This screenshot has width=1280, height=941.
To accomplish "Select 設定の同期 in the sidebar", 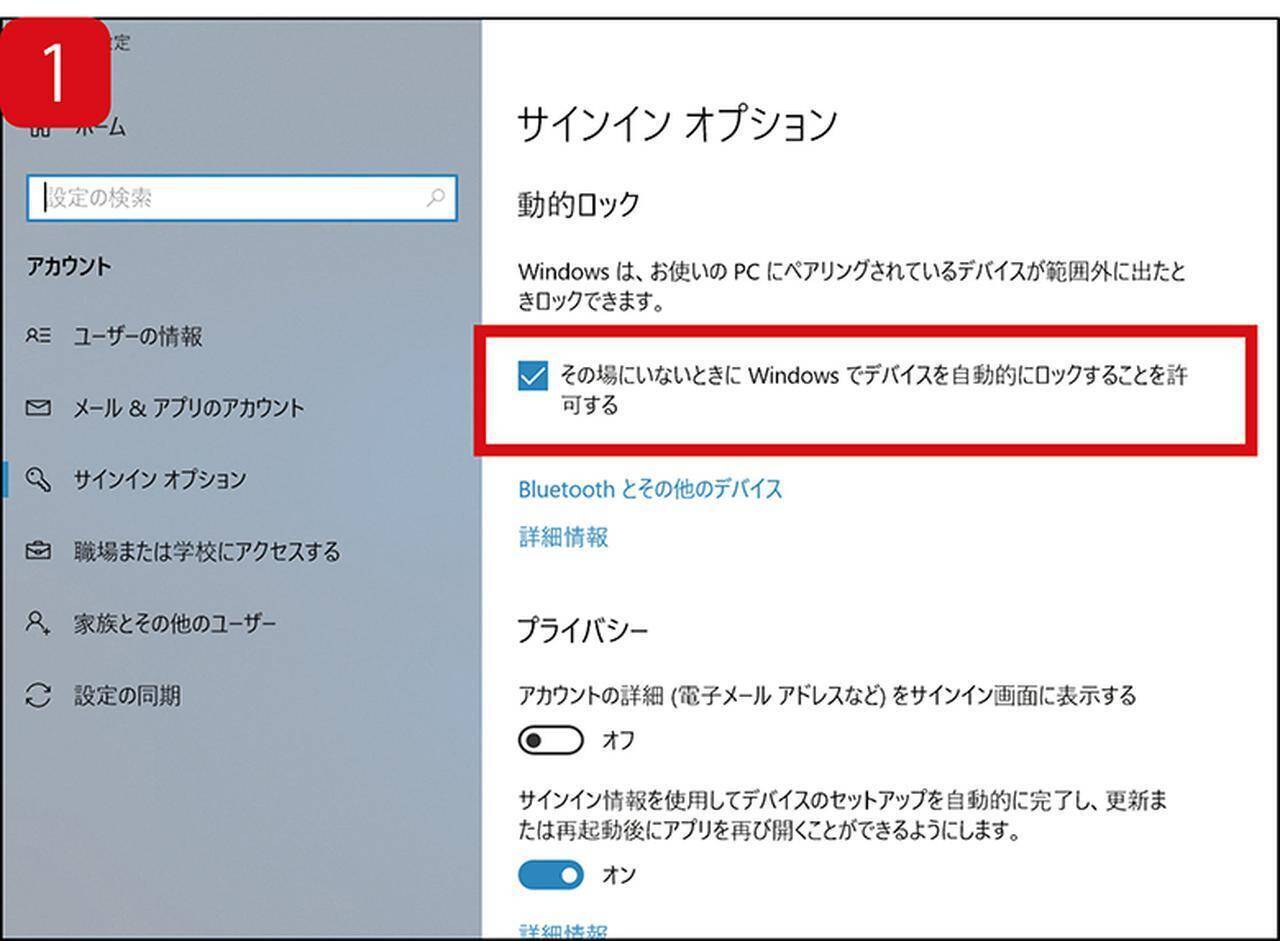I will click(x=127, y=695).
